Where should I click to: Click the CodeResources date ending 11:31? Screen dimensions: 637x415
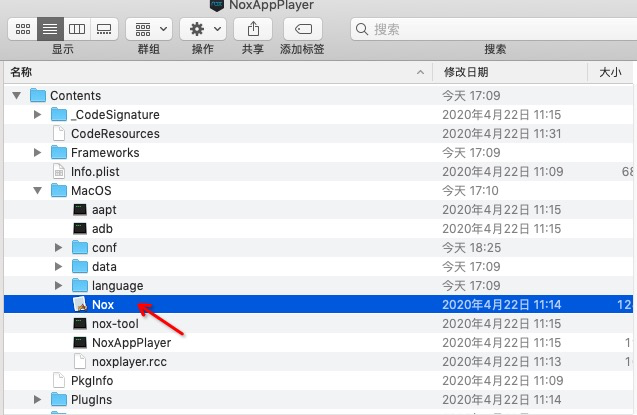(x=502, y=134)
